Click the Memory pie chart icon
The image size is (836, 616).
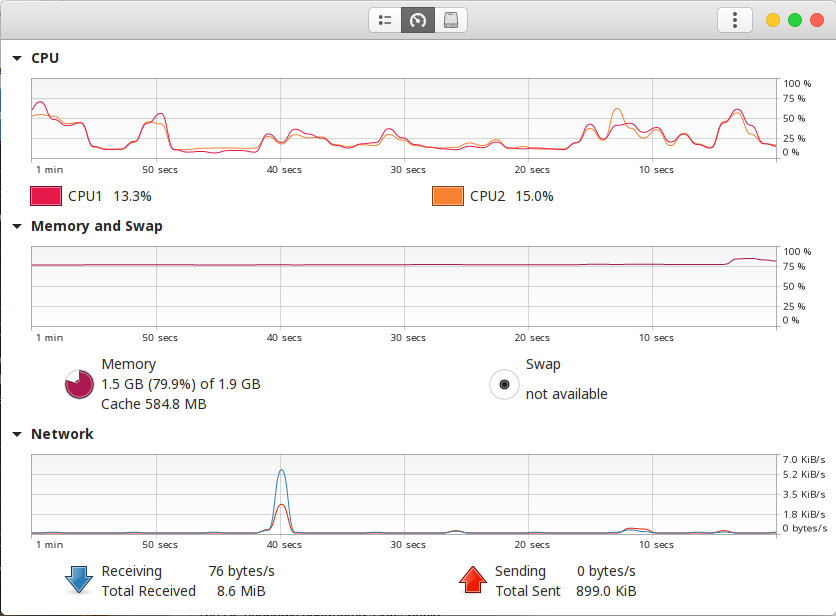(x=80, y=384)
